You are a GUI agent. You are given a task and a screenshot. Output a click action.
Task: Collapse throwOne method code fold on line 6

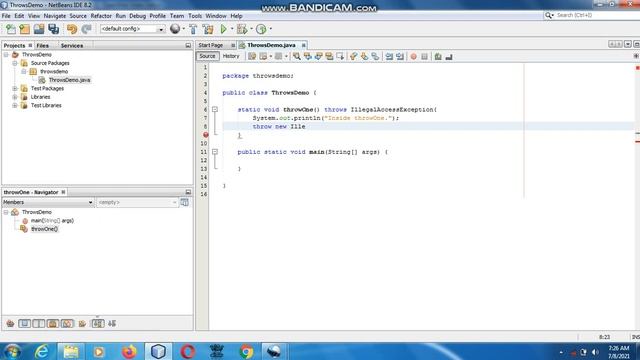(x=215, y=109)
